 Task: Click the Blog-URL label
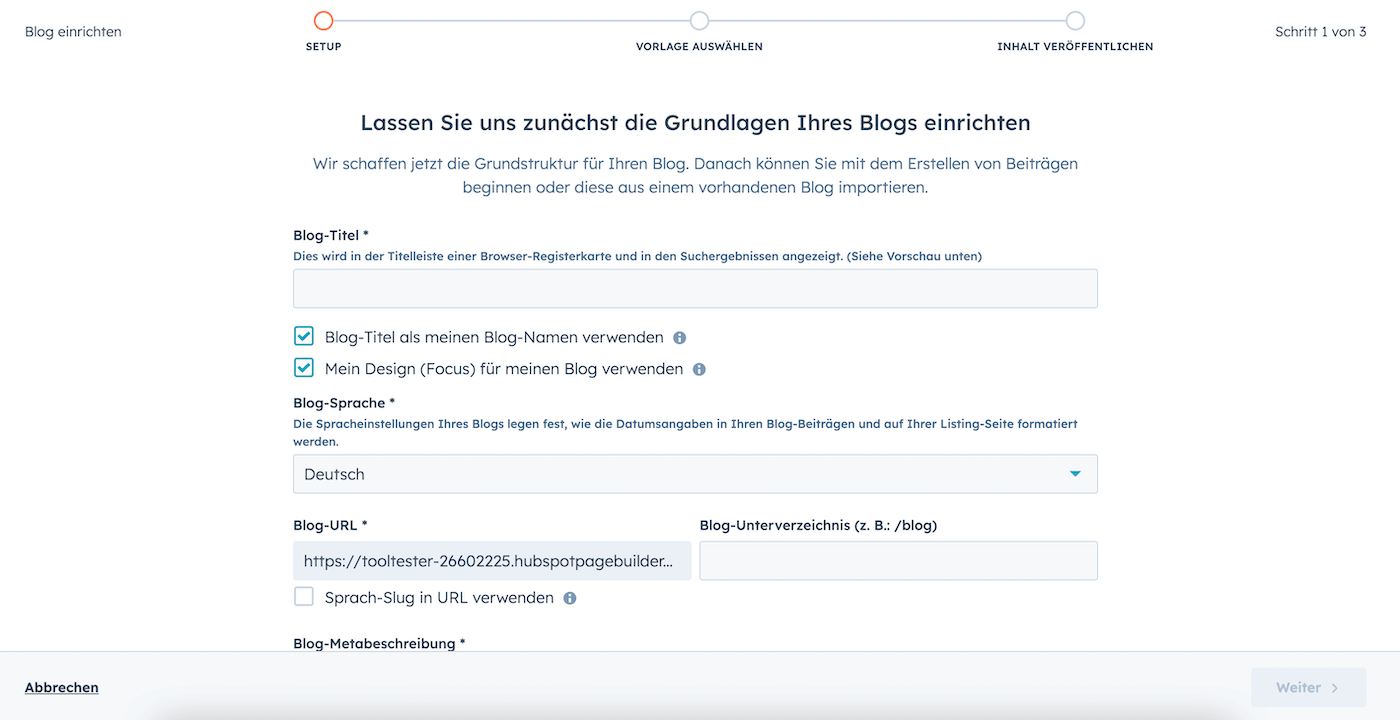pyautogui.click(x=330, y=525)
